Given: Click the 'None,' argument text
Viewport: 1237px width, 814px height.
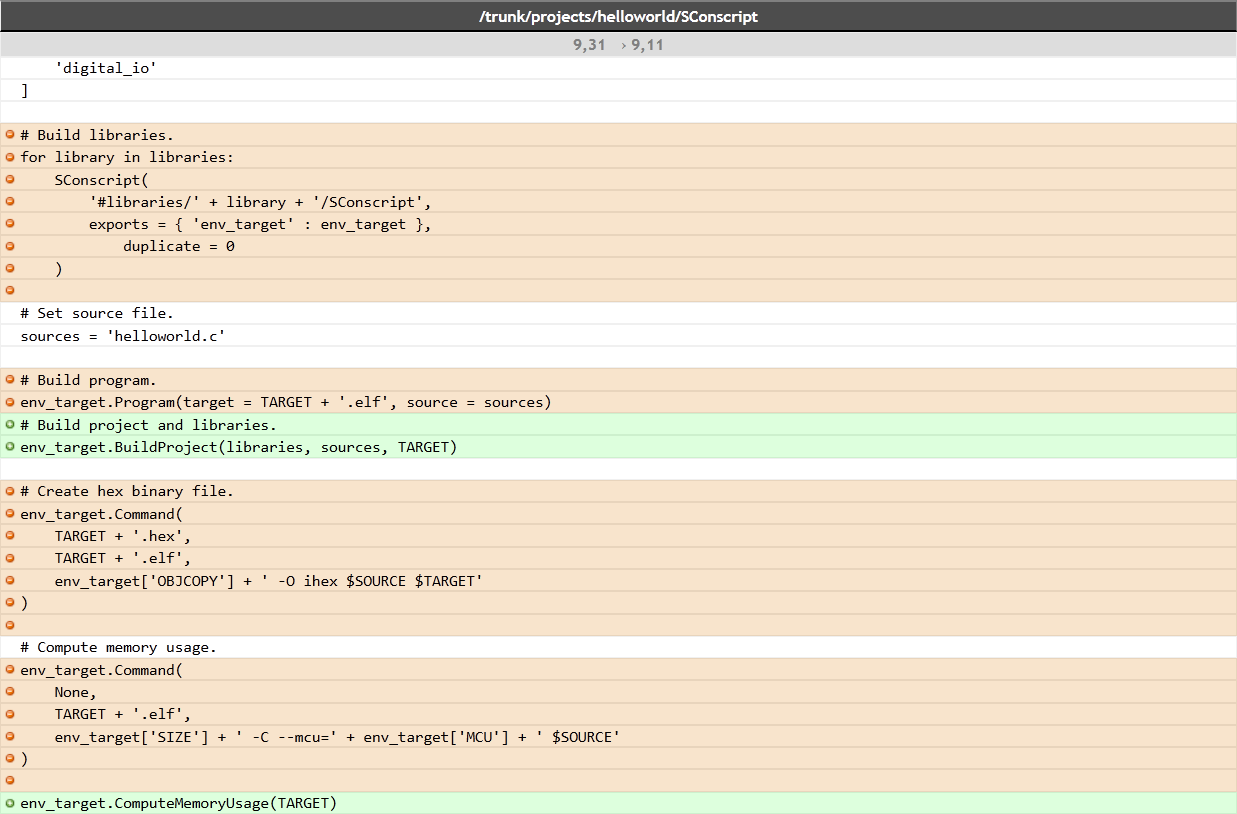Looking at the screenshot, I should click(x=76, y=692).
